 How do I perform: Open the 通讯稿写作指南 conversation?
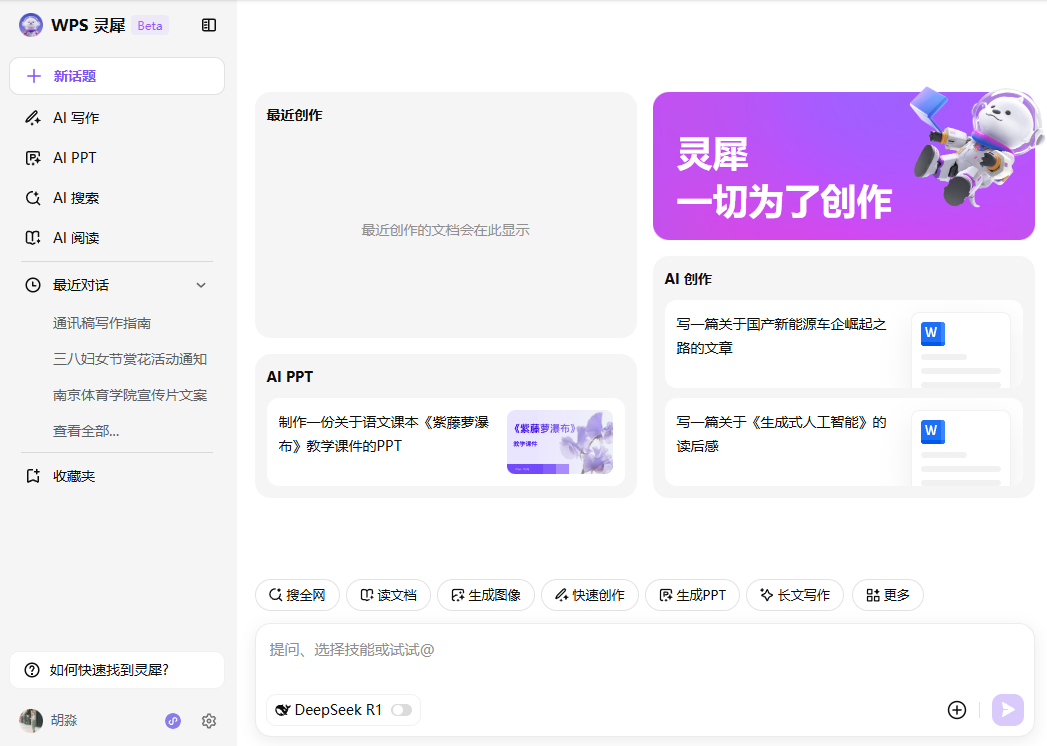point(102,323)
